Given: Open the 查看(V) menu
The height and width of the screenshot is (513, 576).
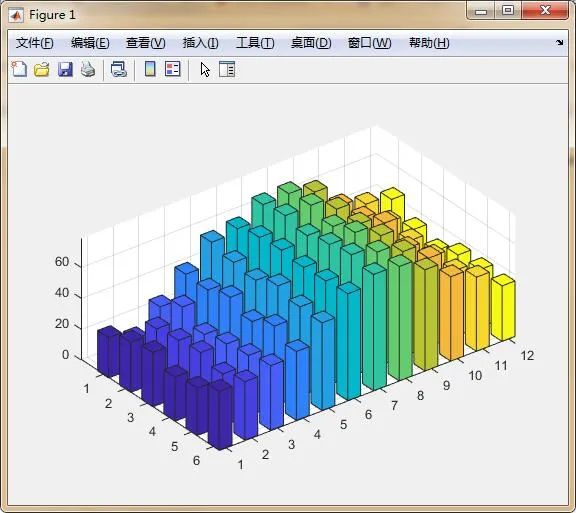Looking at the screenshot, I should (145, 43).
